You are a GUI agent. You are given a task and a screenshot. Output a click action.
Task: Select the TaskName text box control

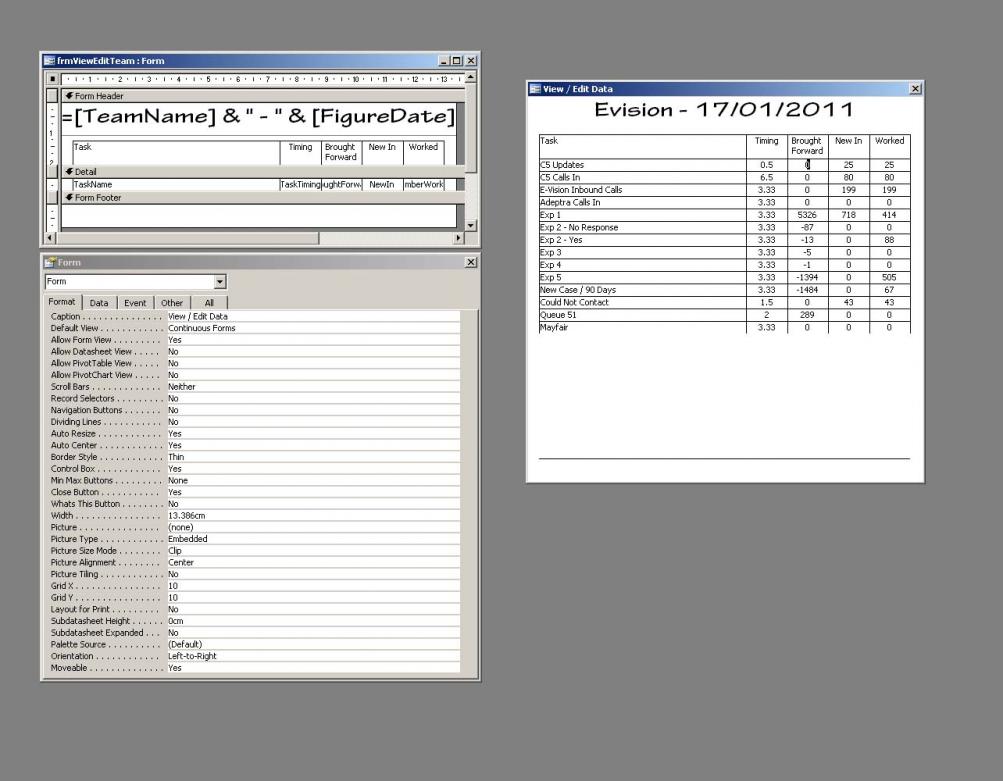click(176, 185)
